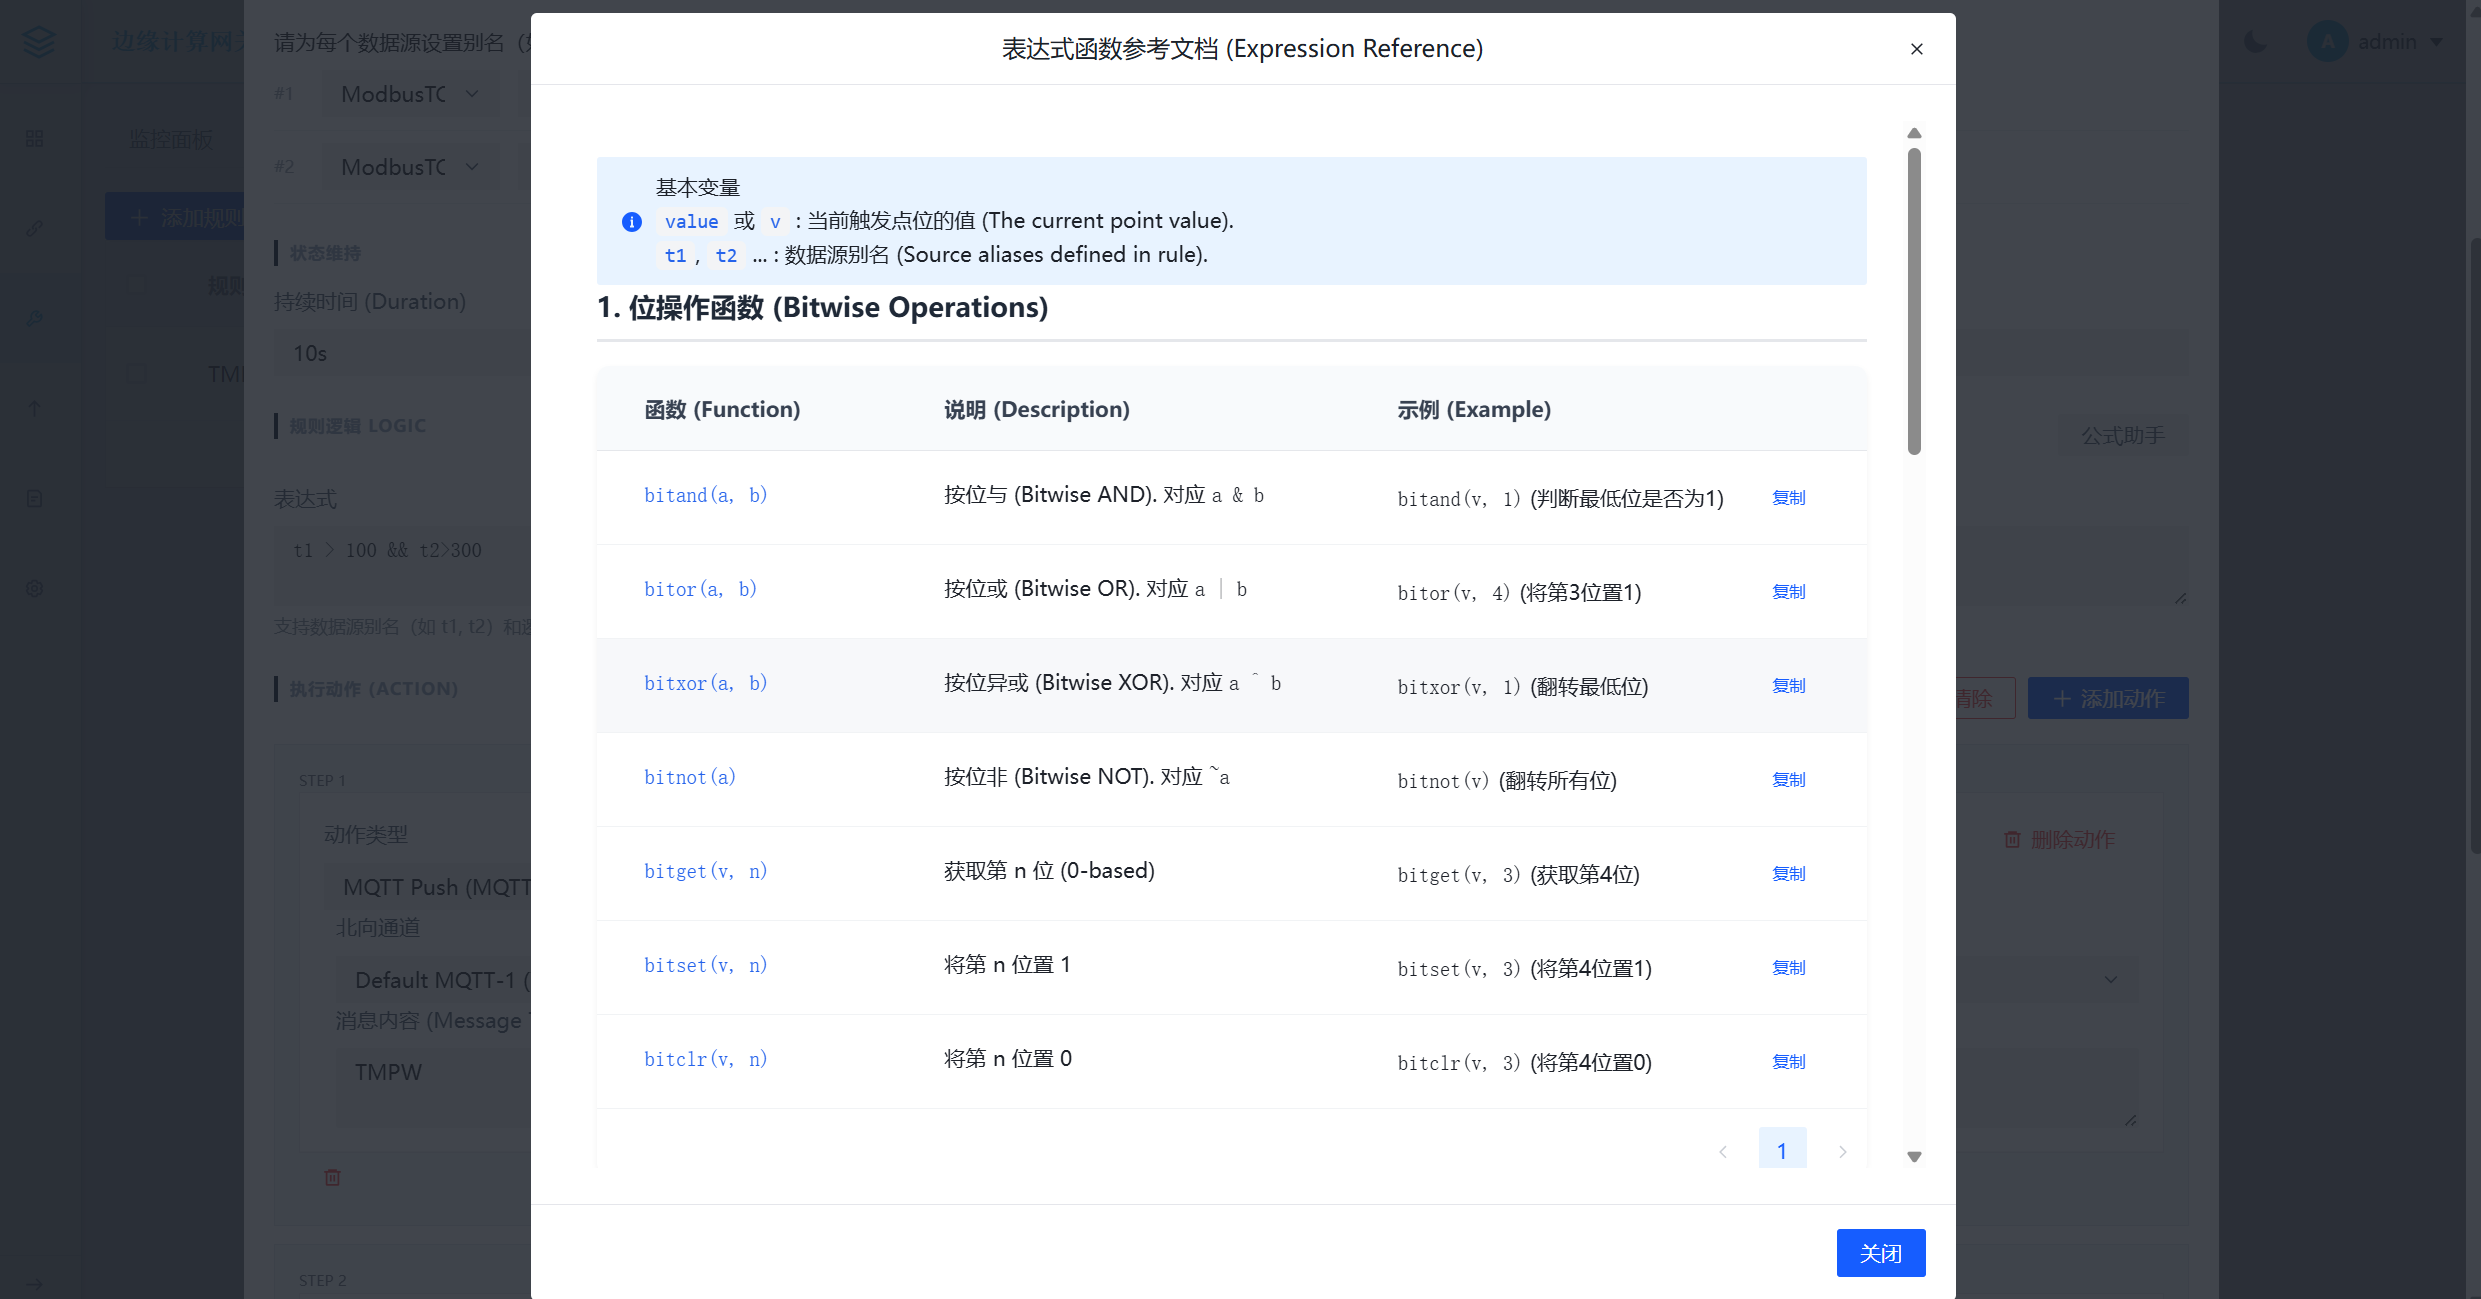Click the 添加规则 button in background

click(x=175, y=217)
